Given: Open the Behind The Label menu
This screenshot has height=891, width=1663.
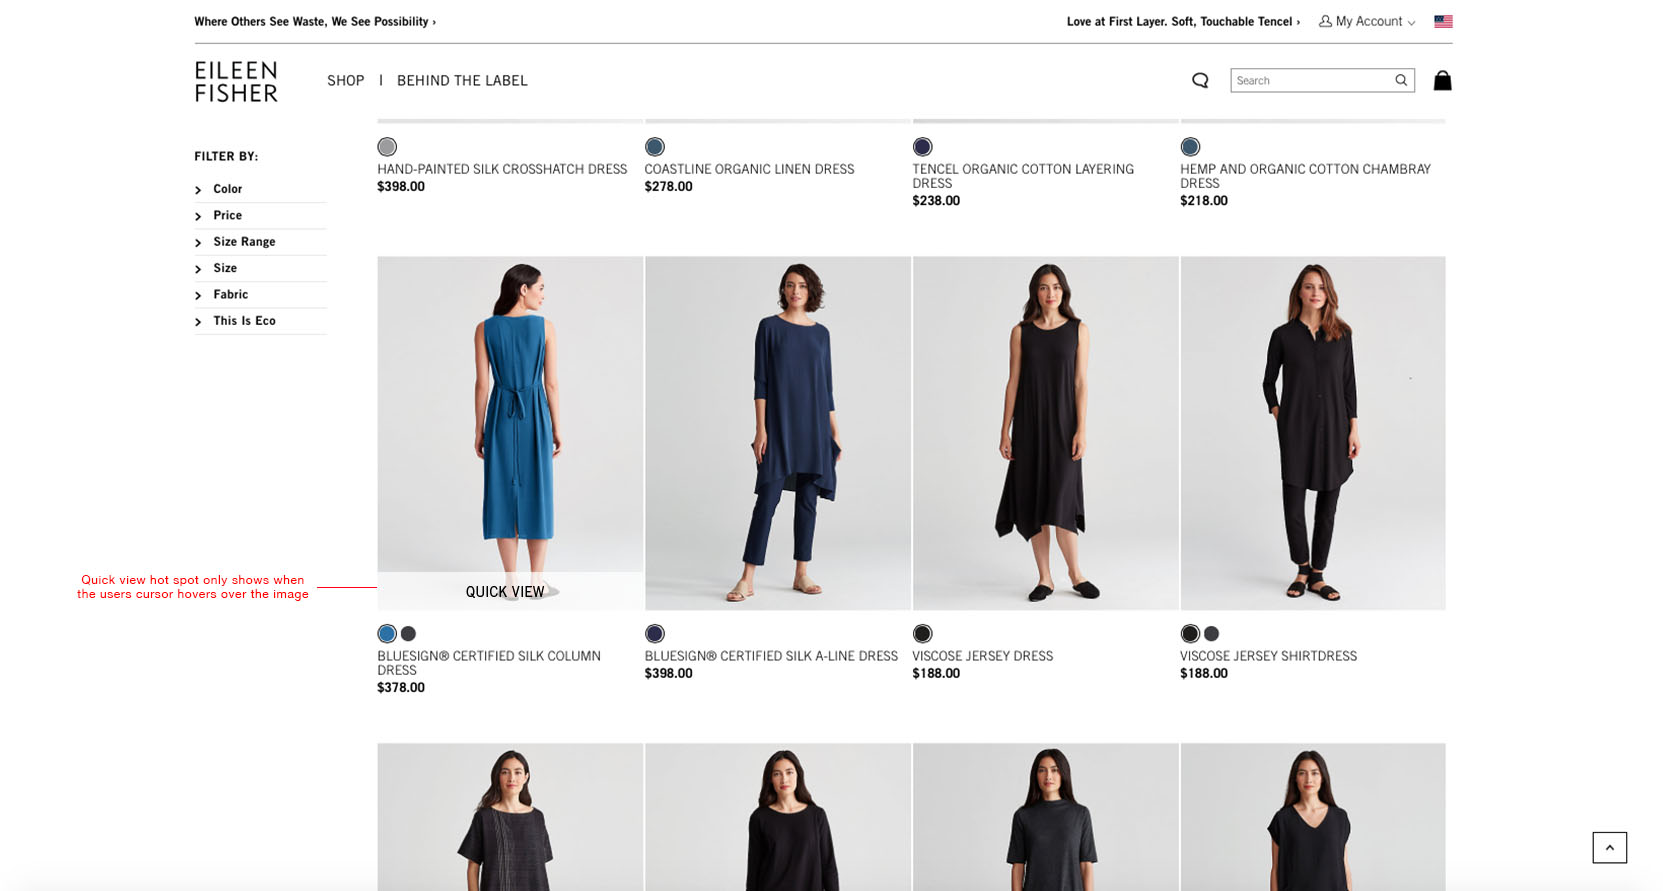Looking at the screenshot, I should (x=462, y=81).
